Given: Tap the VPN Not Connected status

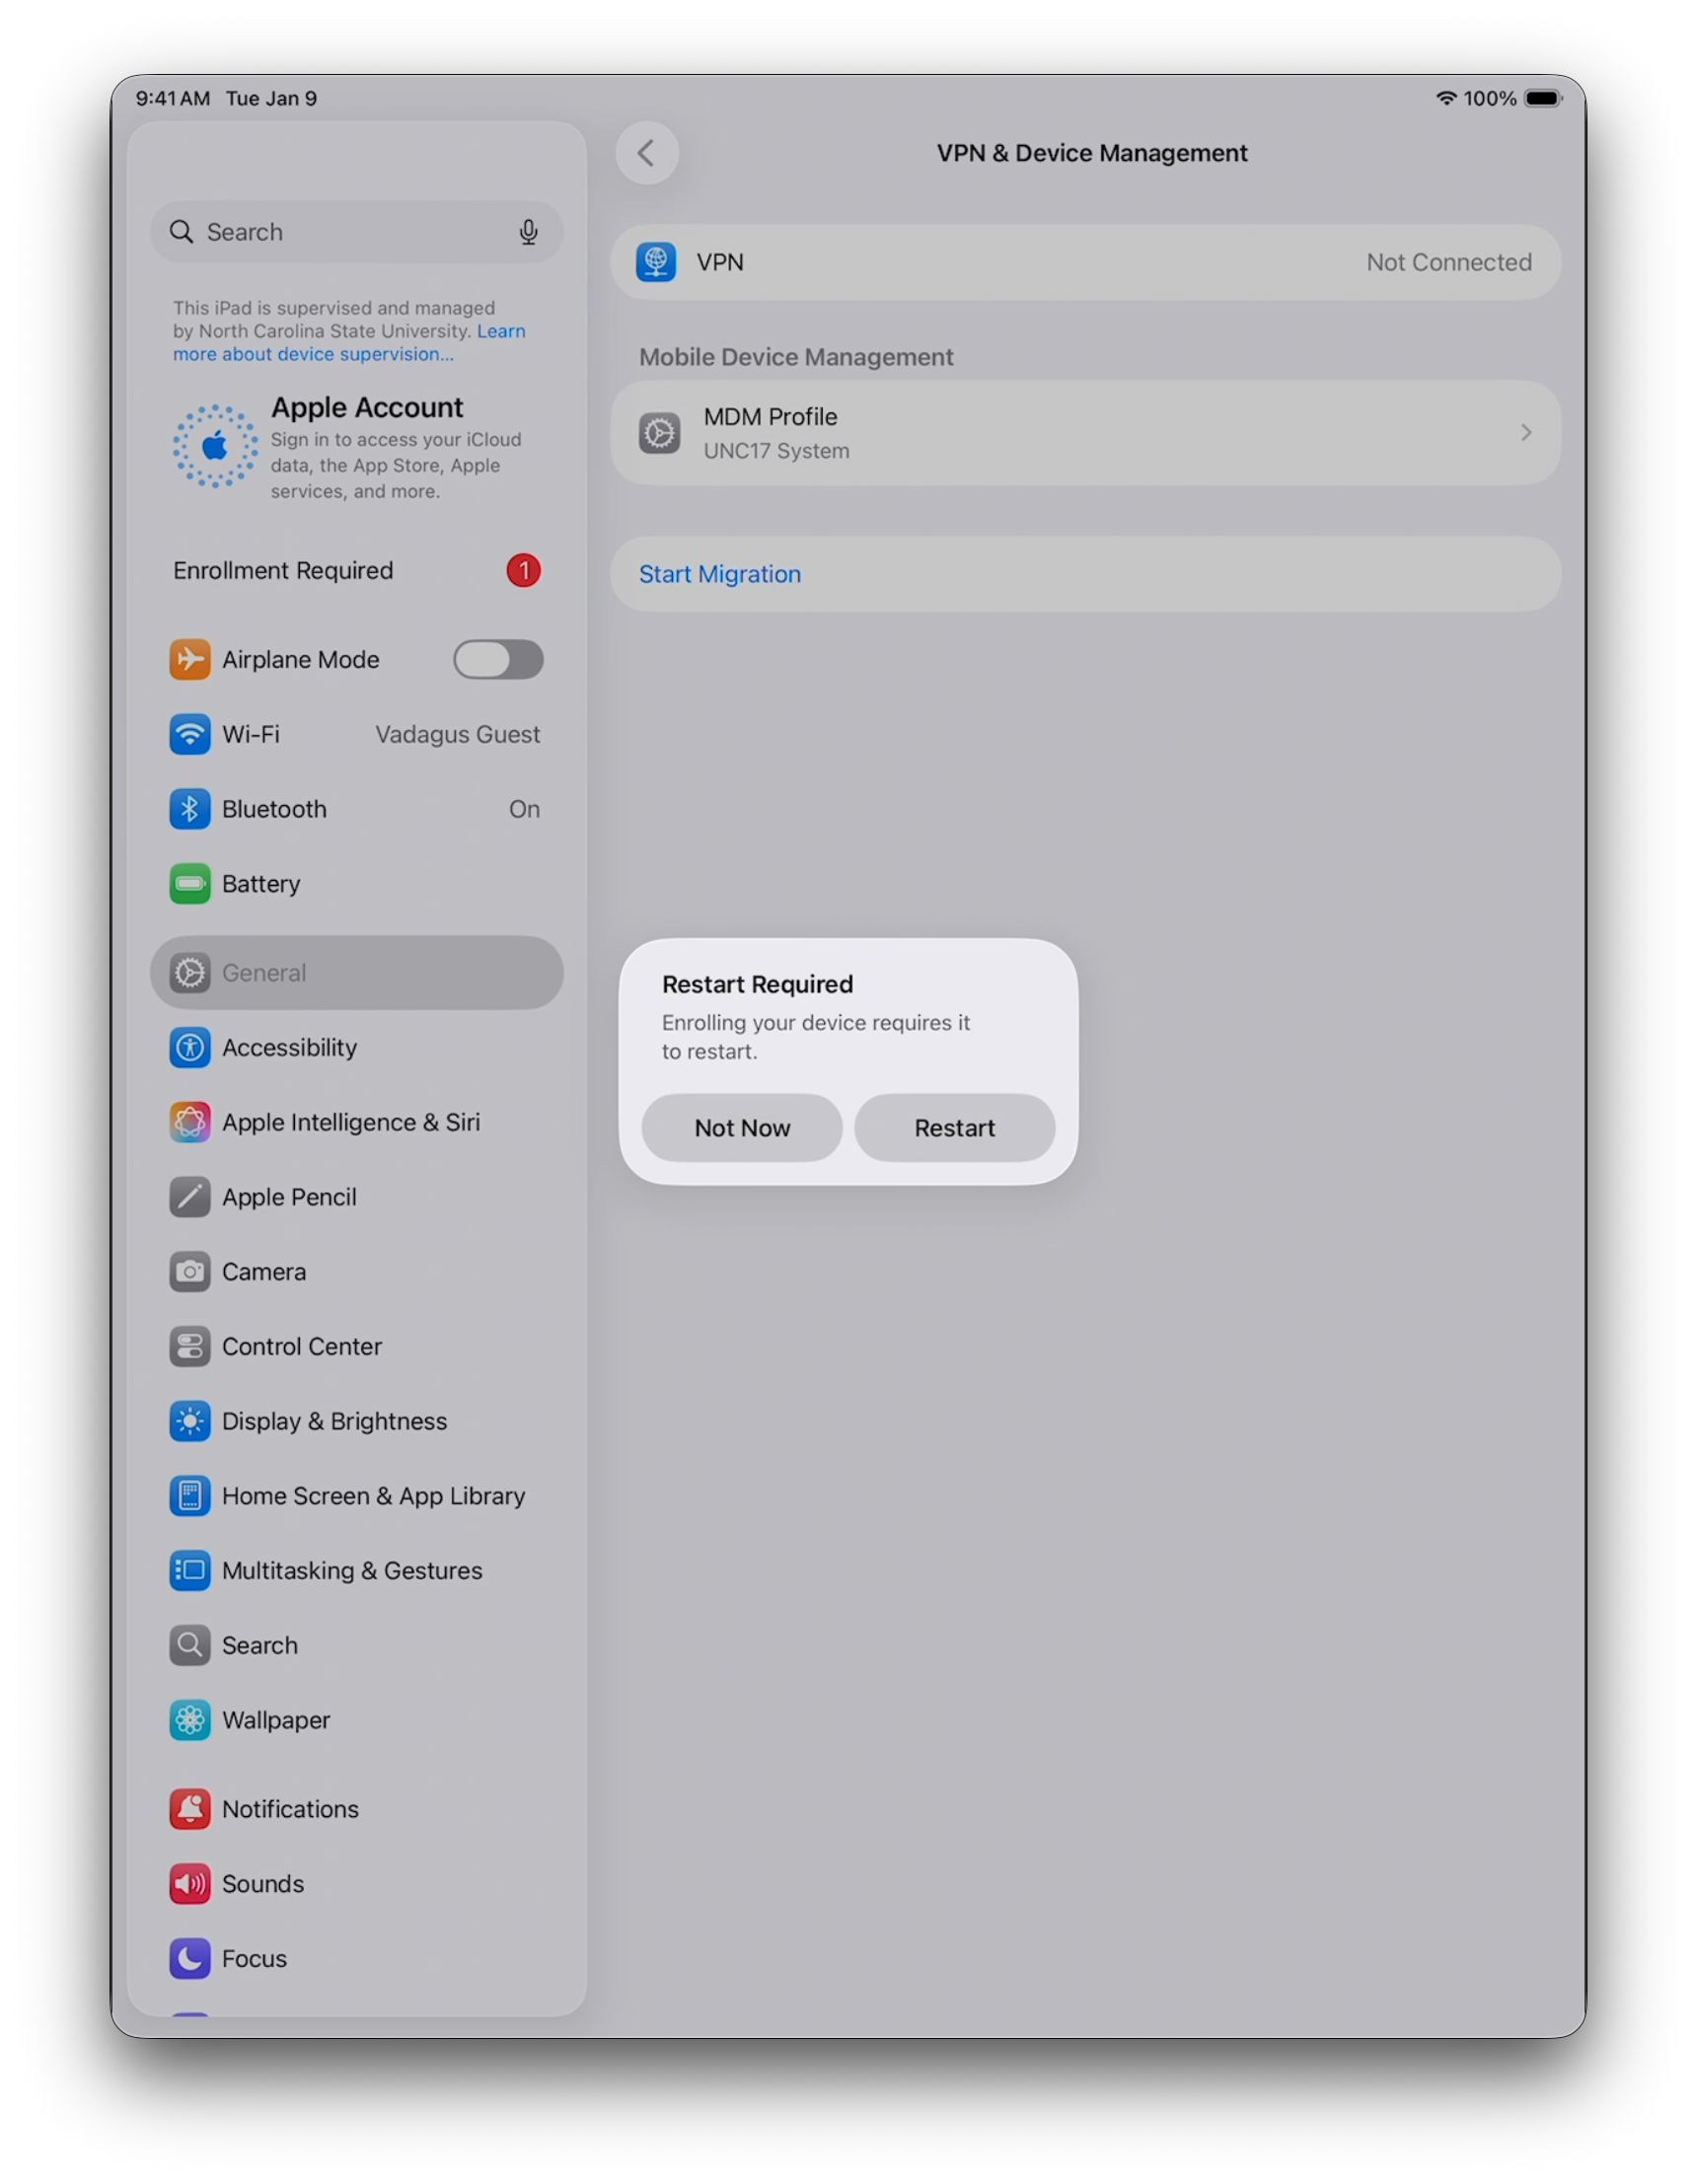Looking at the screenshot, I should 1449,263.
